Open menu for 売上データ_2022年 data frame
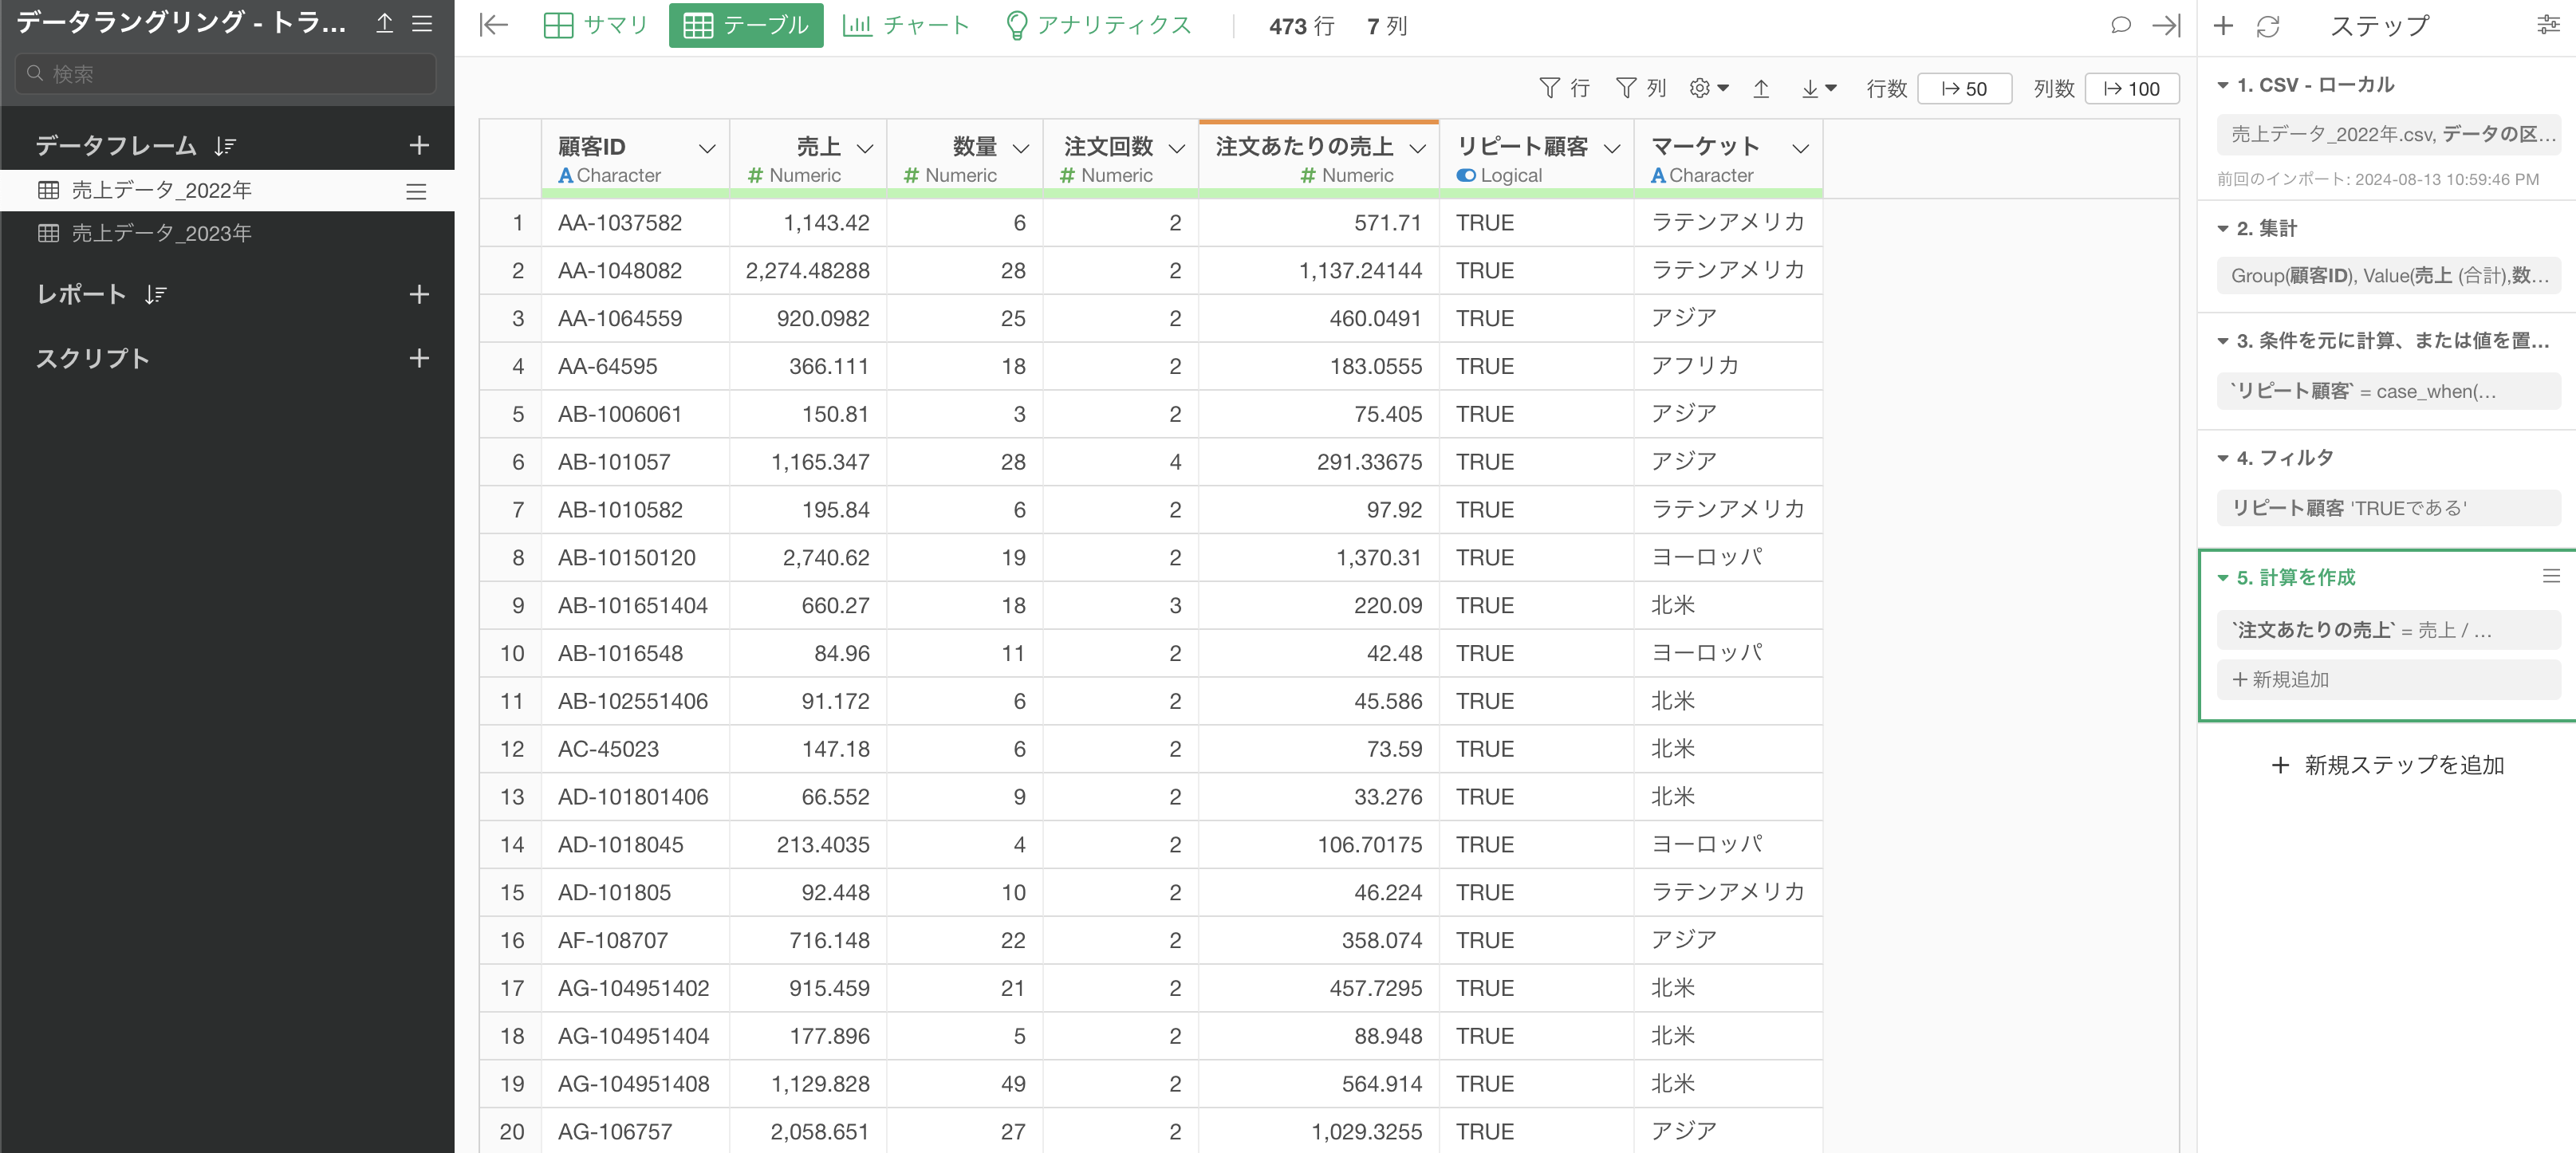This screenshot has width=2576, height=1153. [x=416, y=191]
